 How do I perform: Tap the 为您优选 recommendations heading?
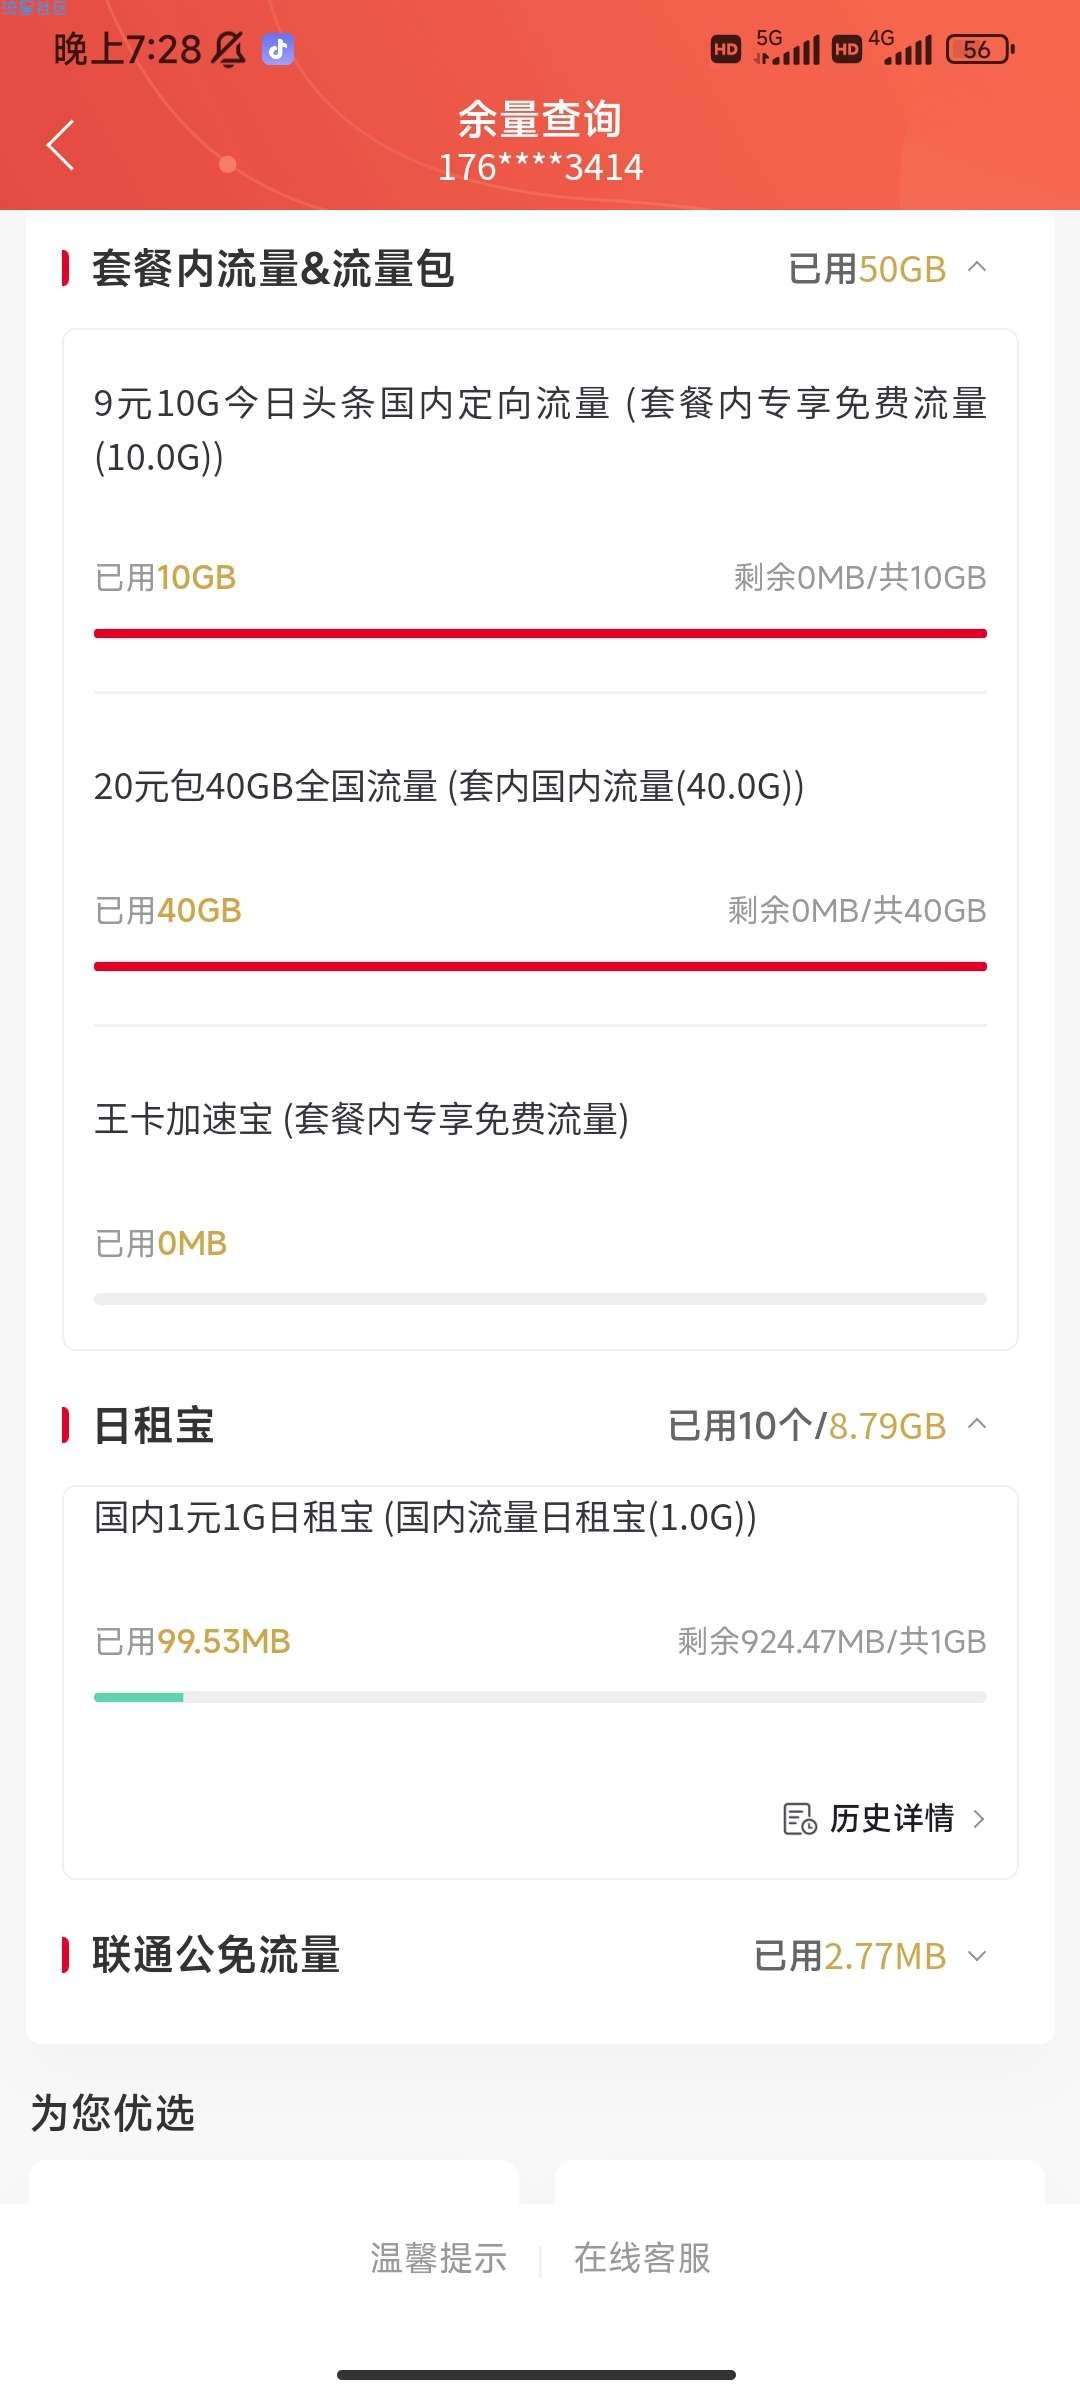[x=113, y=2114]
